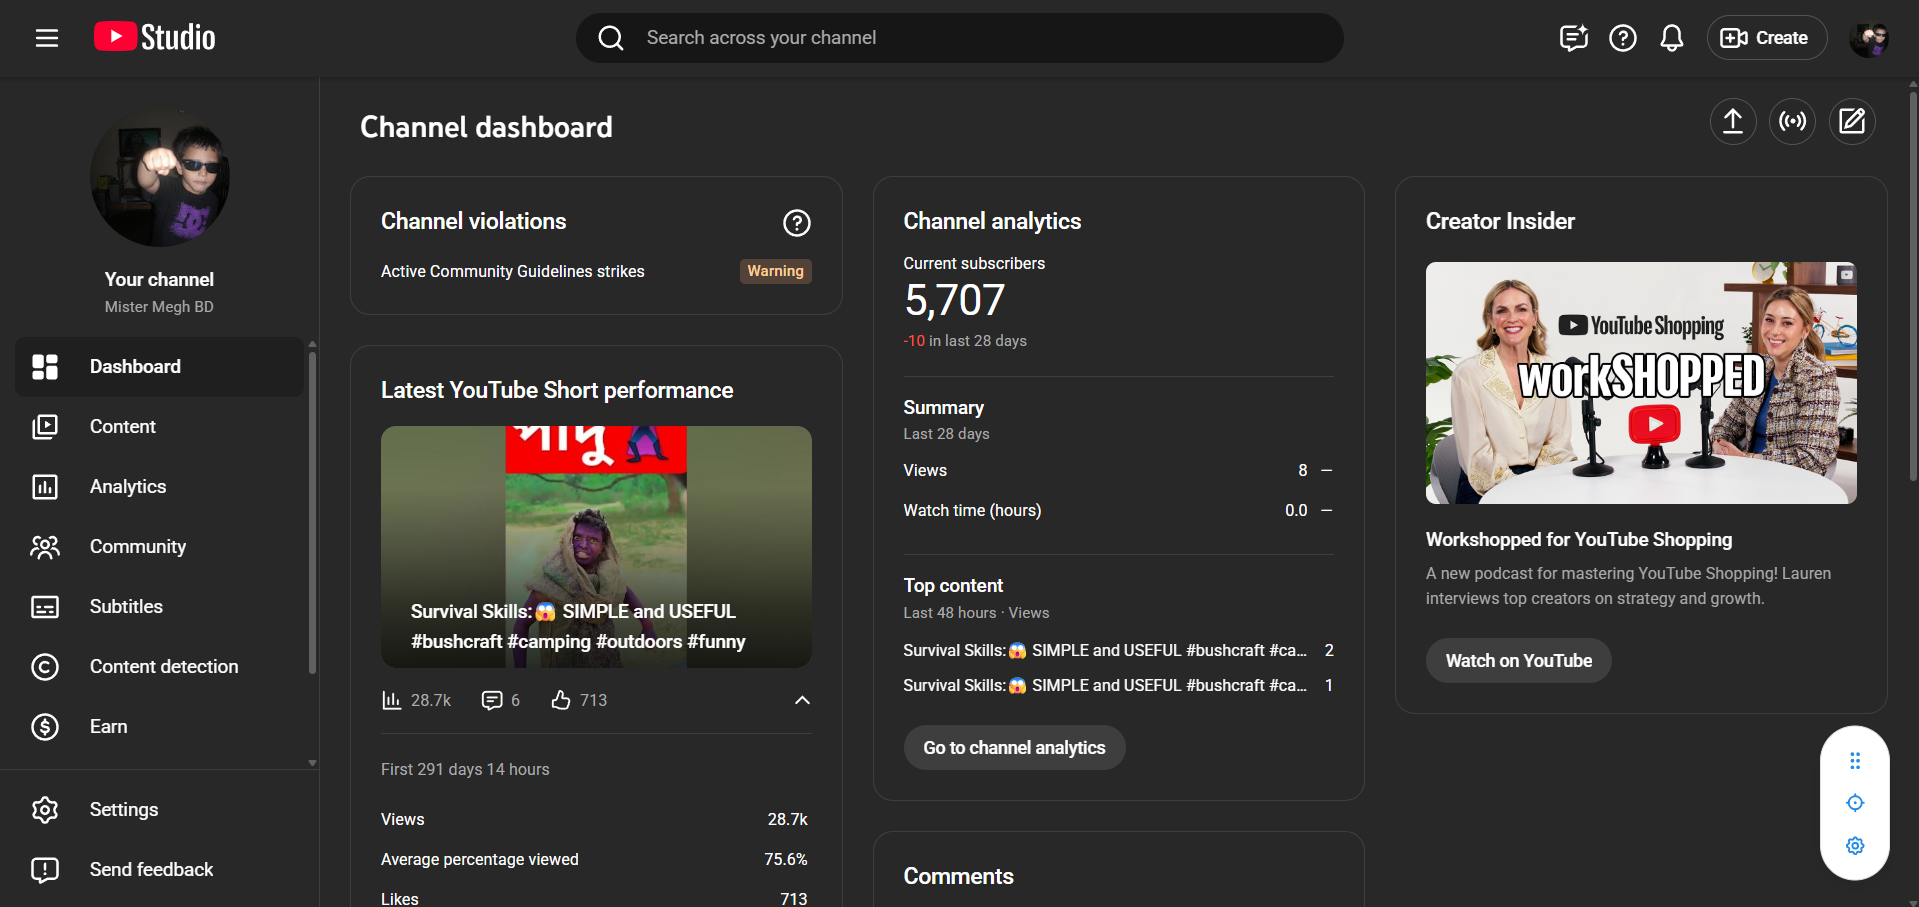Open the Survival Skills Short thumbnail
This screenshot has height=907, width=1919.
point(596,547)
